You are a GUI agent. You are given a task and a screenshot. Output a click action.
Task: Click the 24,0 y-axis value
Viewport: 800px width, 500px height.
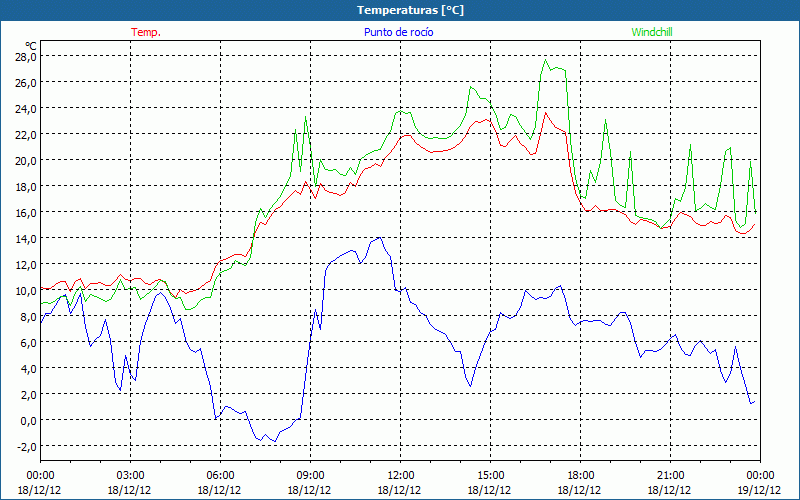[26, 109]
